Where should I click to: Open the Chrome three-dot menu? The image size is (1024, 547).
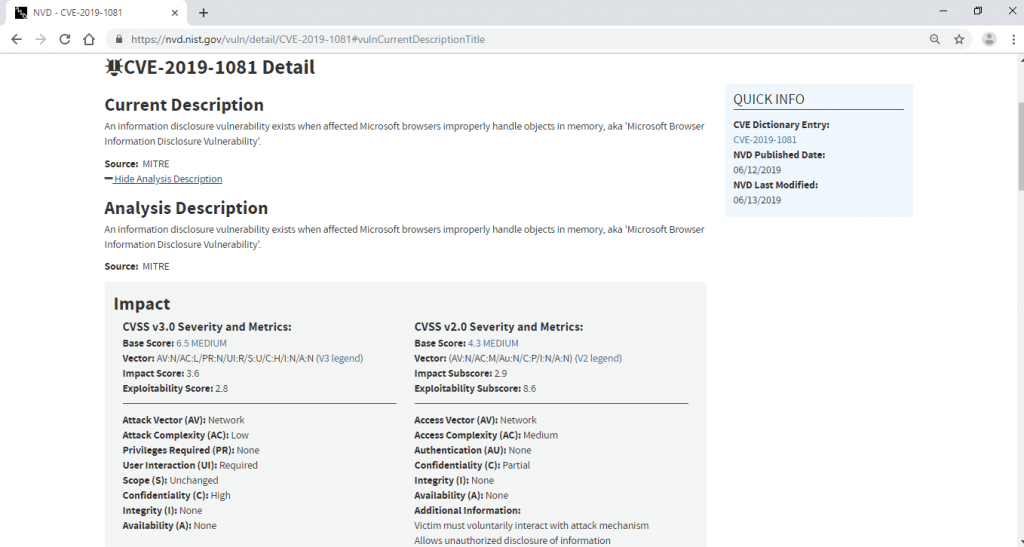1014,39
